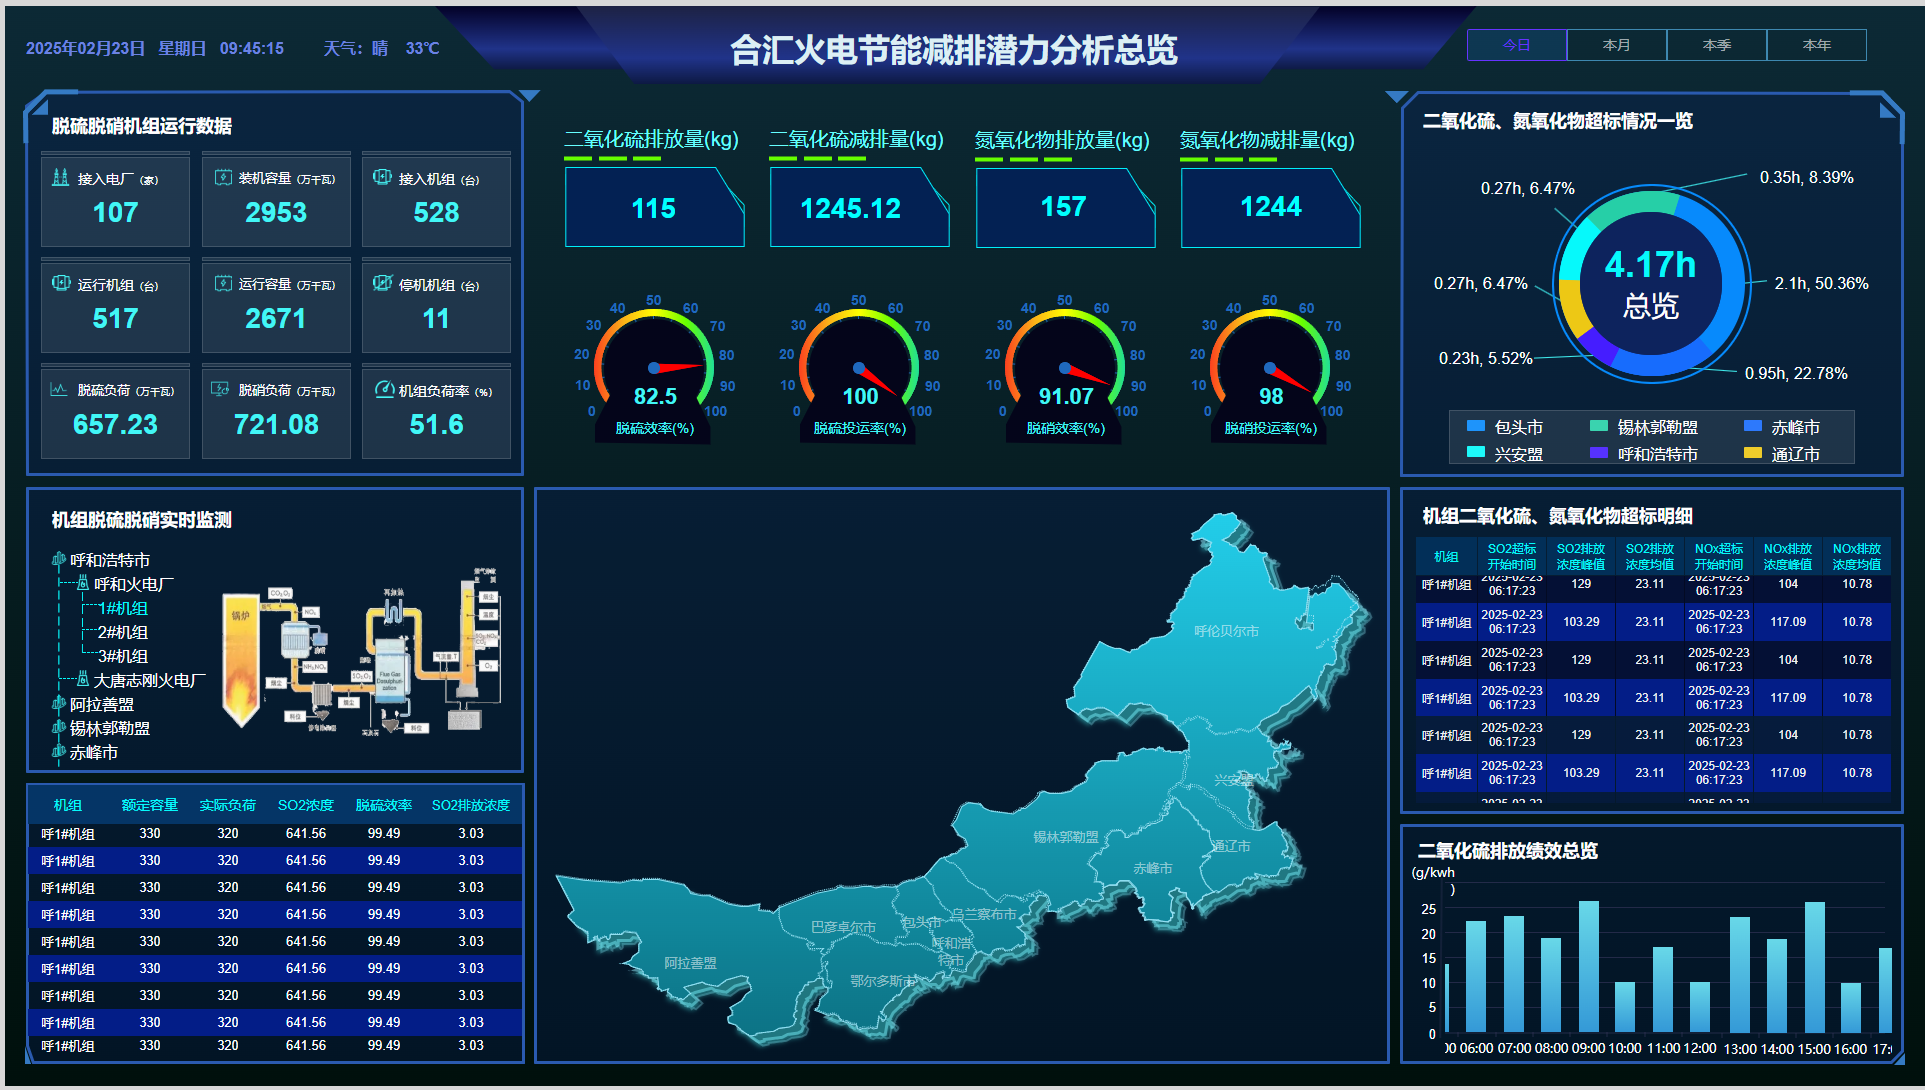Switch to the 本年 time tab

pyautogui.click(x=1816, y=45)
